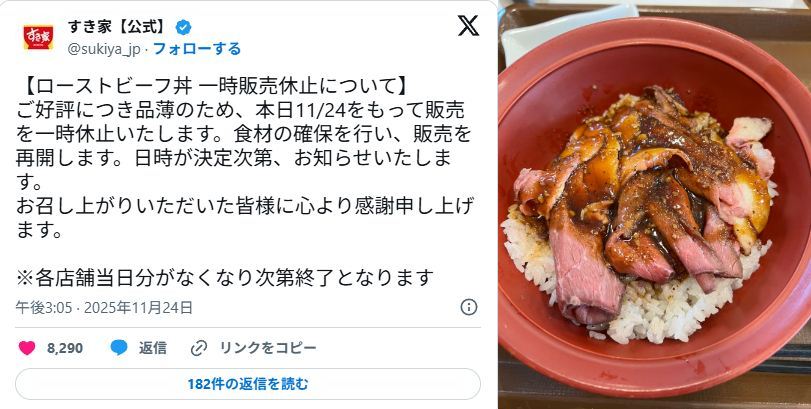This screenshot has width=811, height=409.
Task: Click the blue verified badge
Action: [183, 27]
